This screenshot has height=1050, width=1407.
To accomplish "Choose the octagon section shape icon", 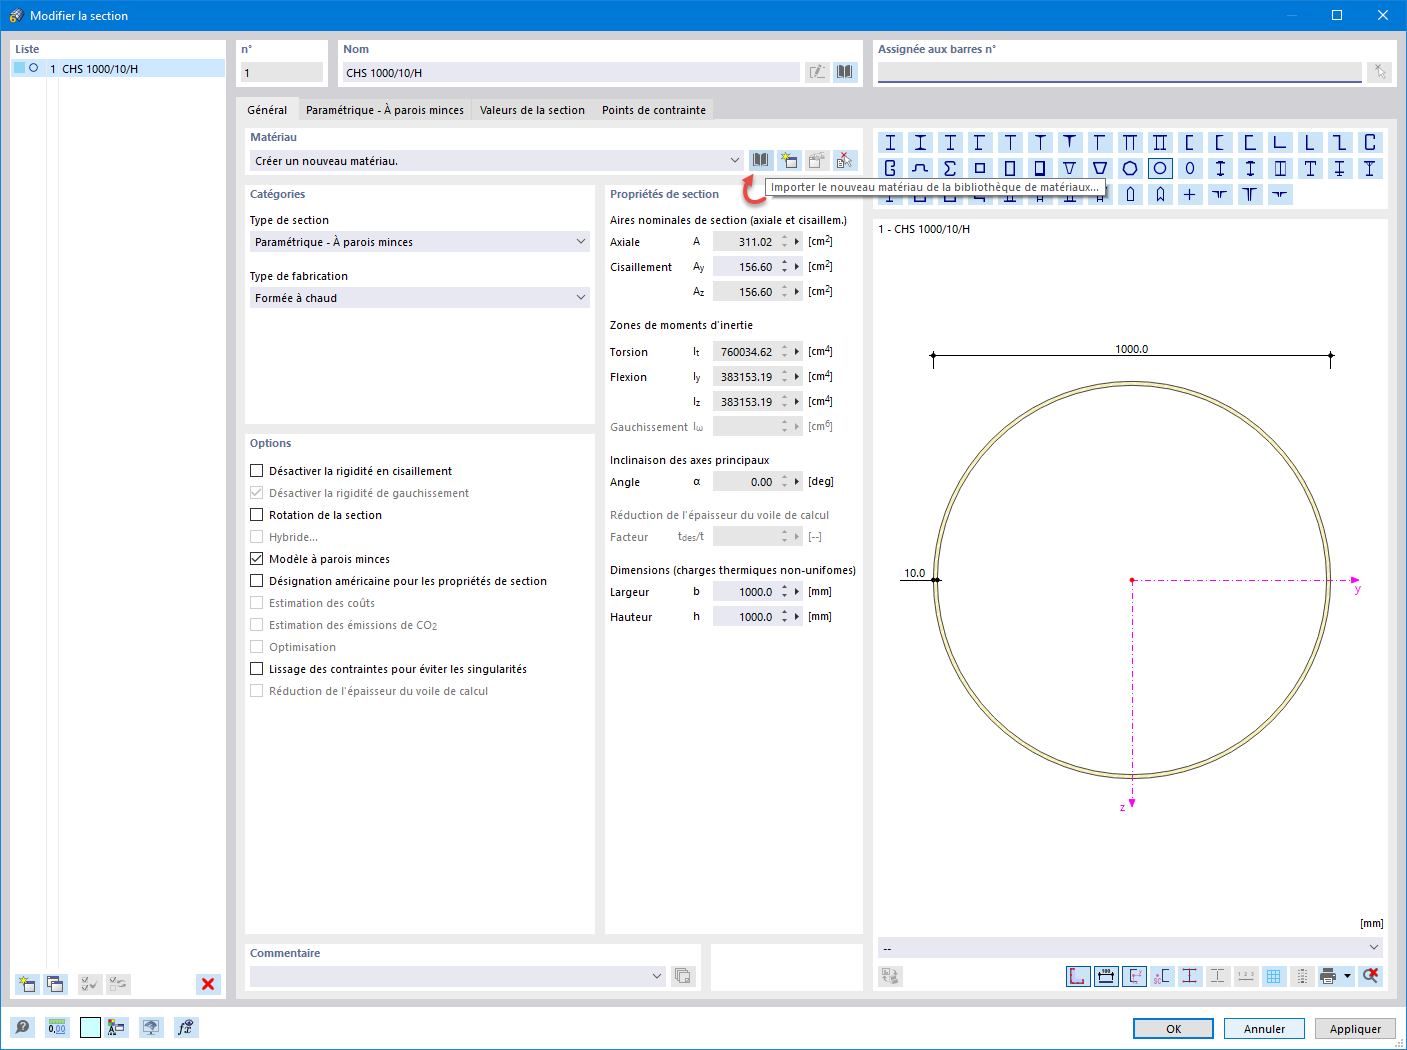I will pos(1130,168).
